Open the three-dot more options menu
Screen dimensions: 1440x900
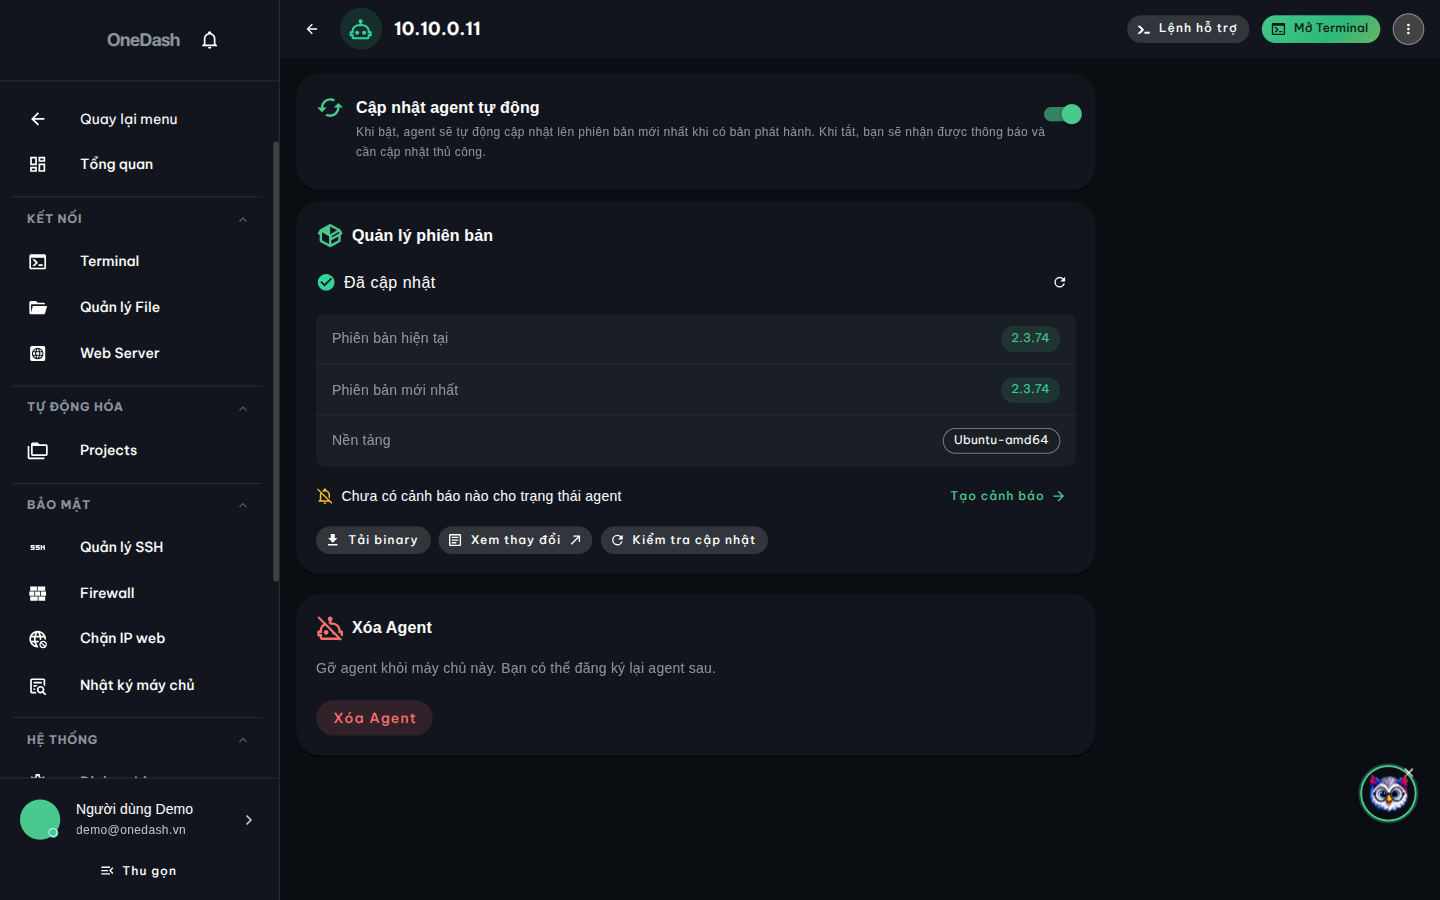tap(1408, 29)
